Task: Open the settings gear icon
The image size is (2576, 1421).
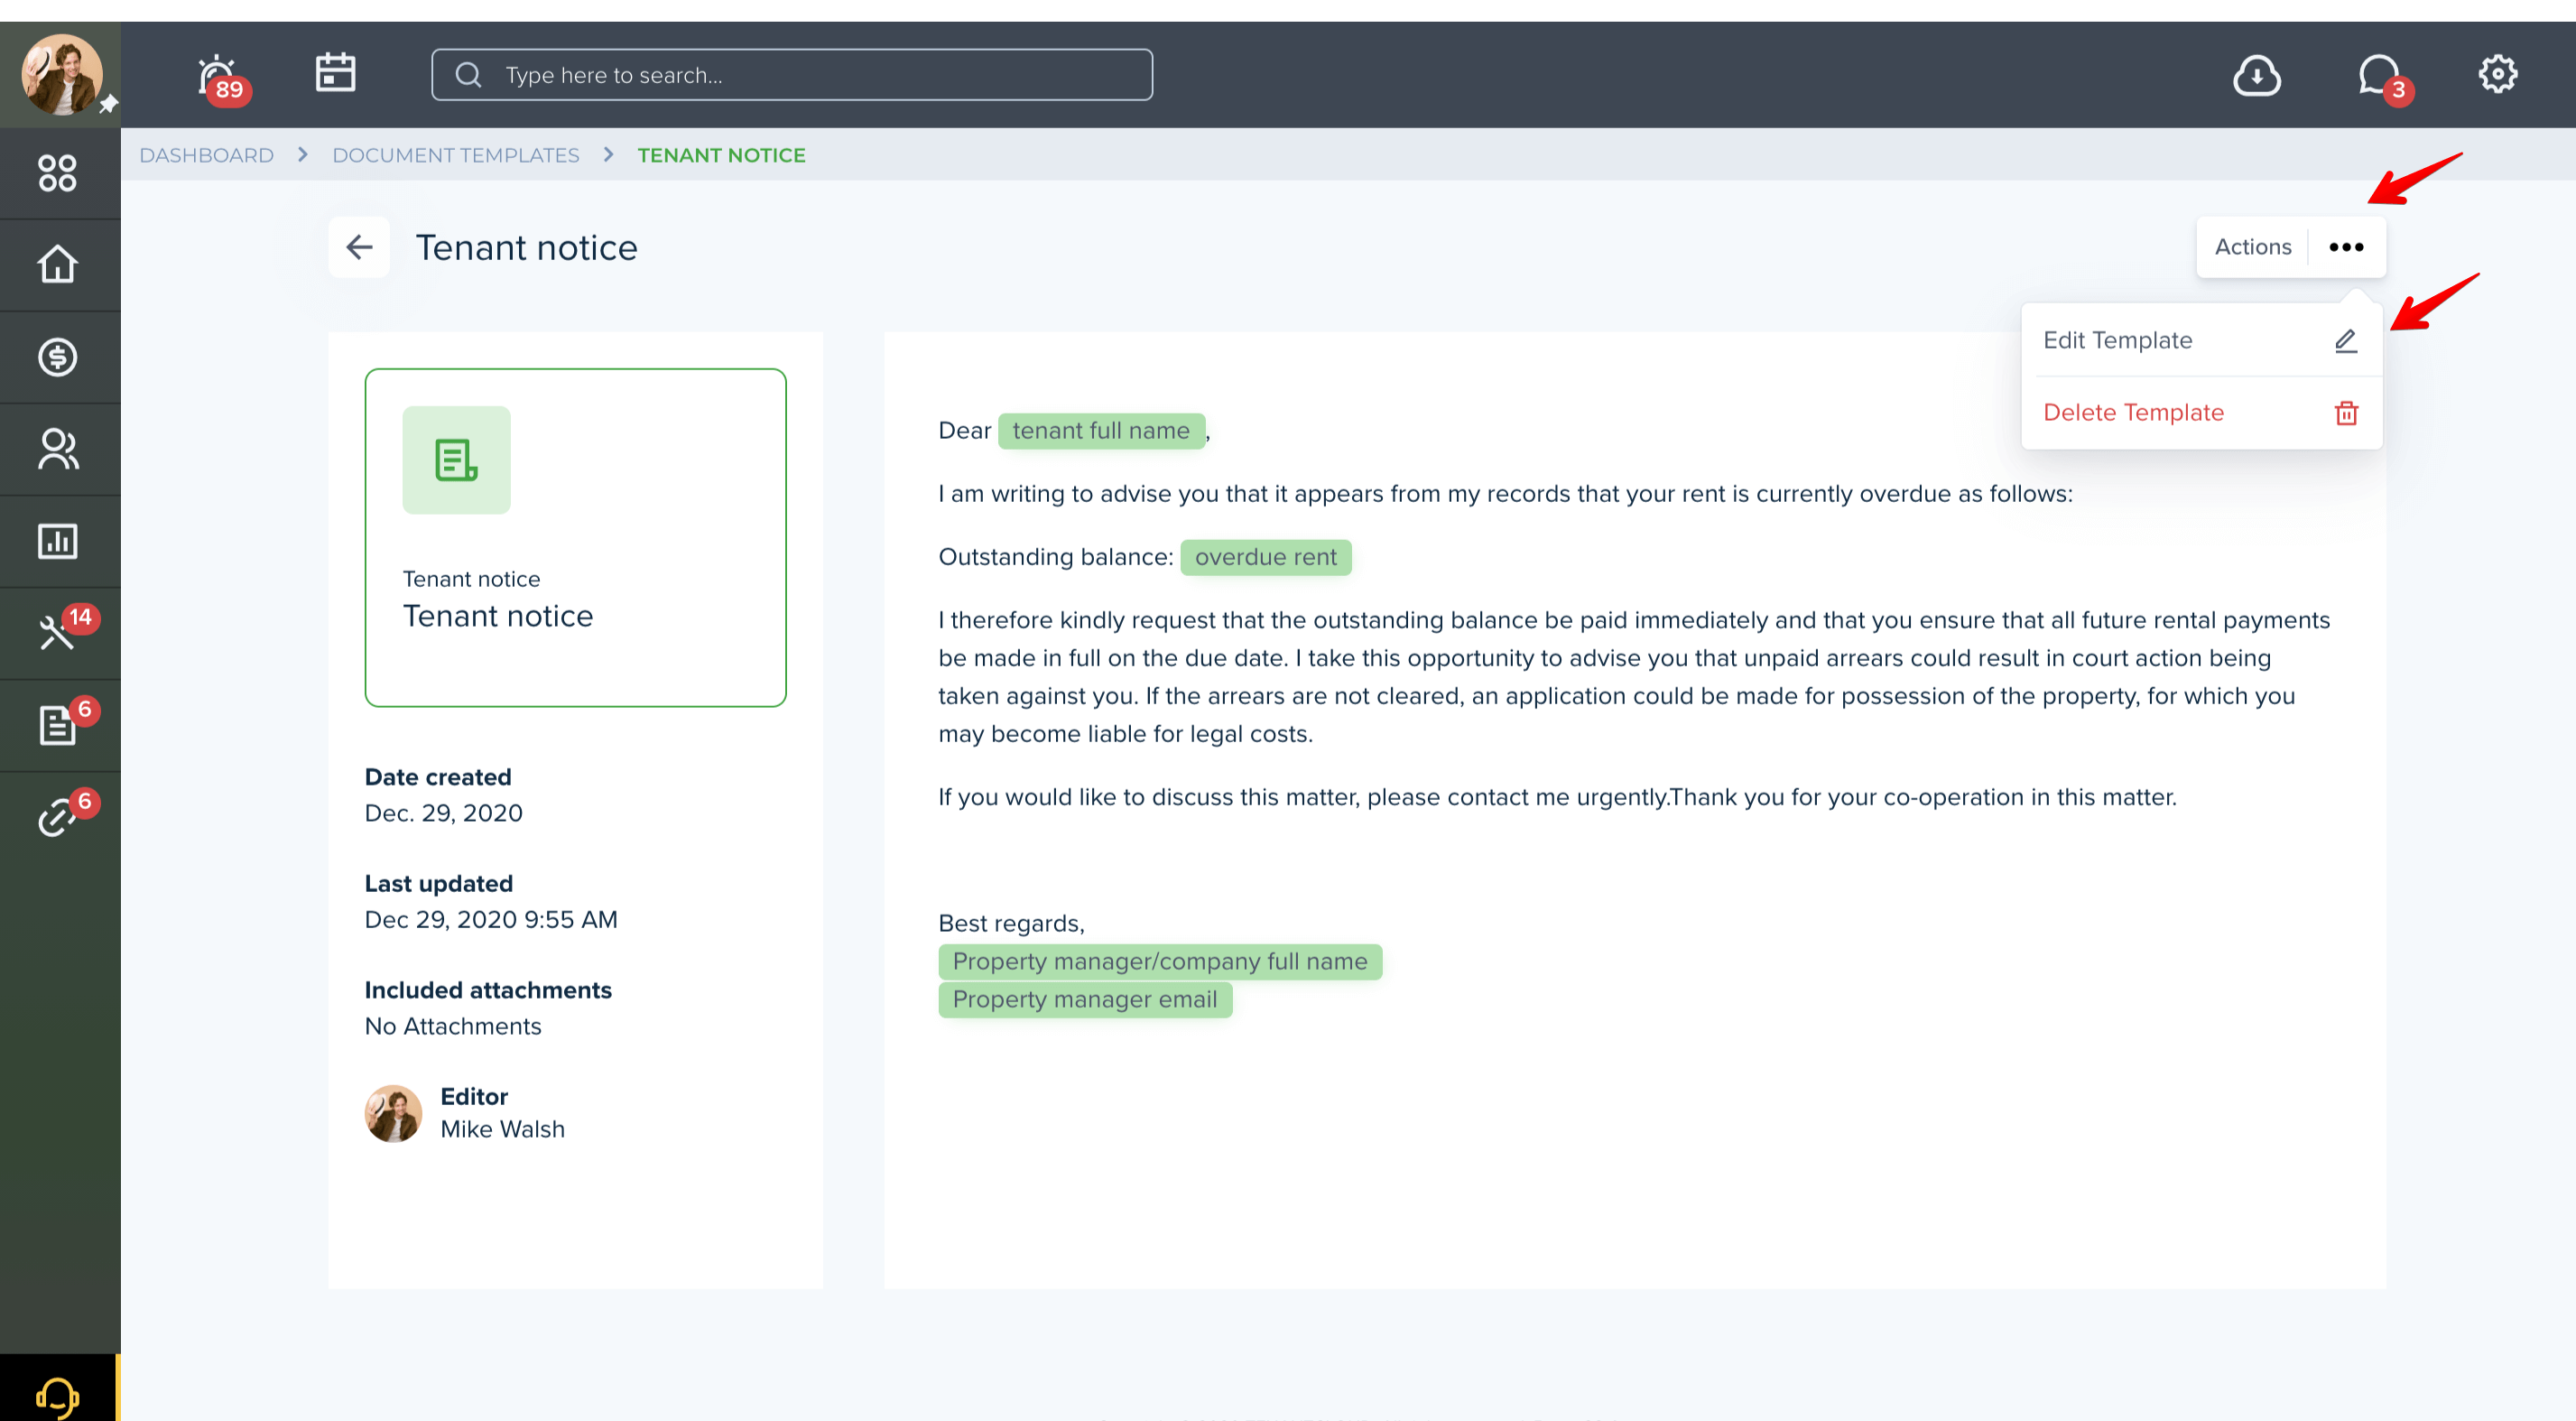Action: tap(2497, 74)
